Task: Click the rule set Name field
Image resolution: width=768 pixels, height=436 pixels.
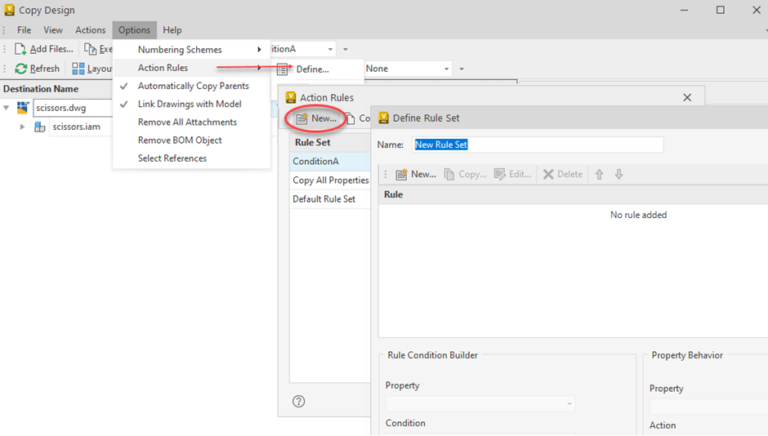Action: (538, 145)
